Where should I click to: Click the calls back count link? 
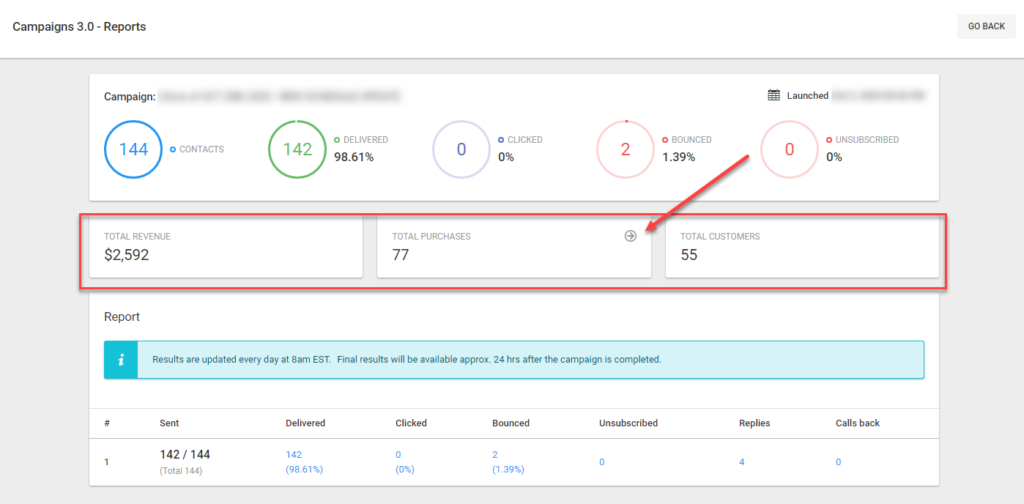click(838, 461)
